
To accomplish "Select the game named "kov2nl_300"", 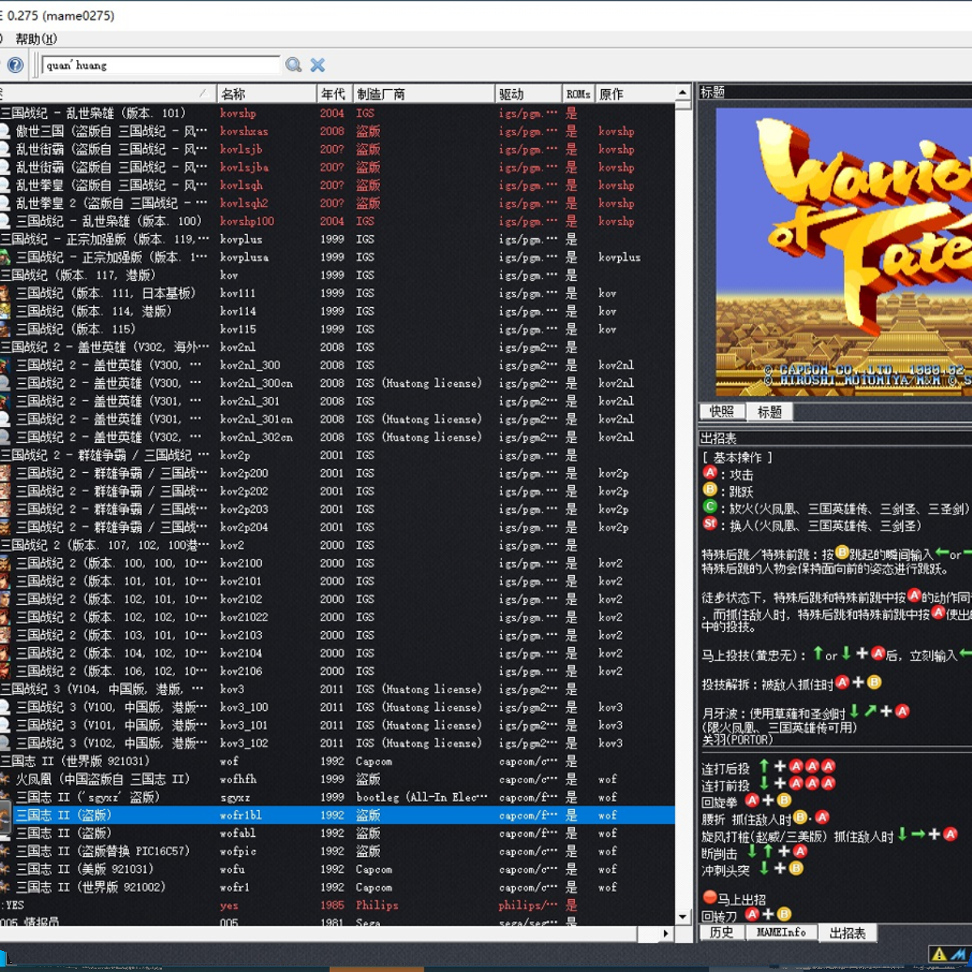I will click(x=250, y=365).
